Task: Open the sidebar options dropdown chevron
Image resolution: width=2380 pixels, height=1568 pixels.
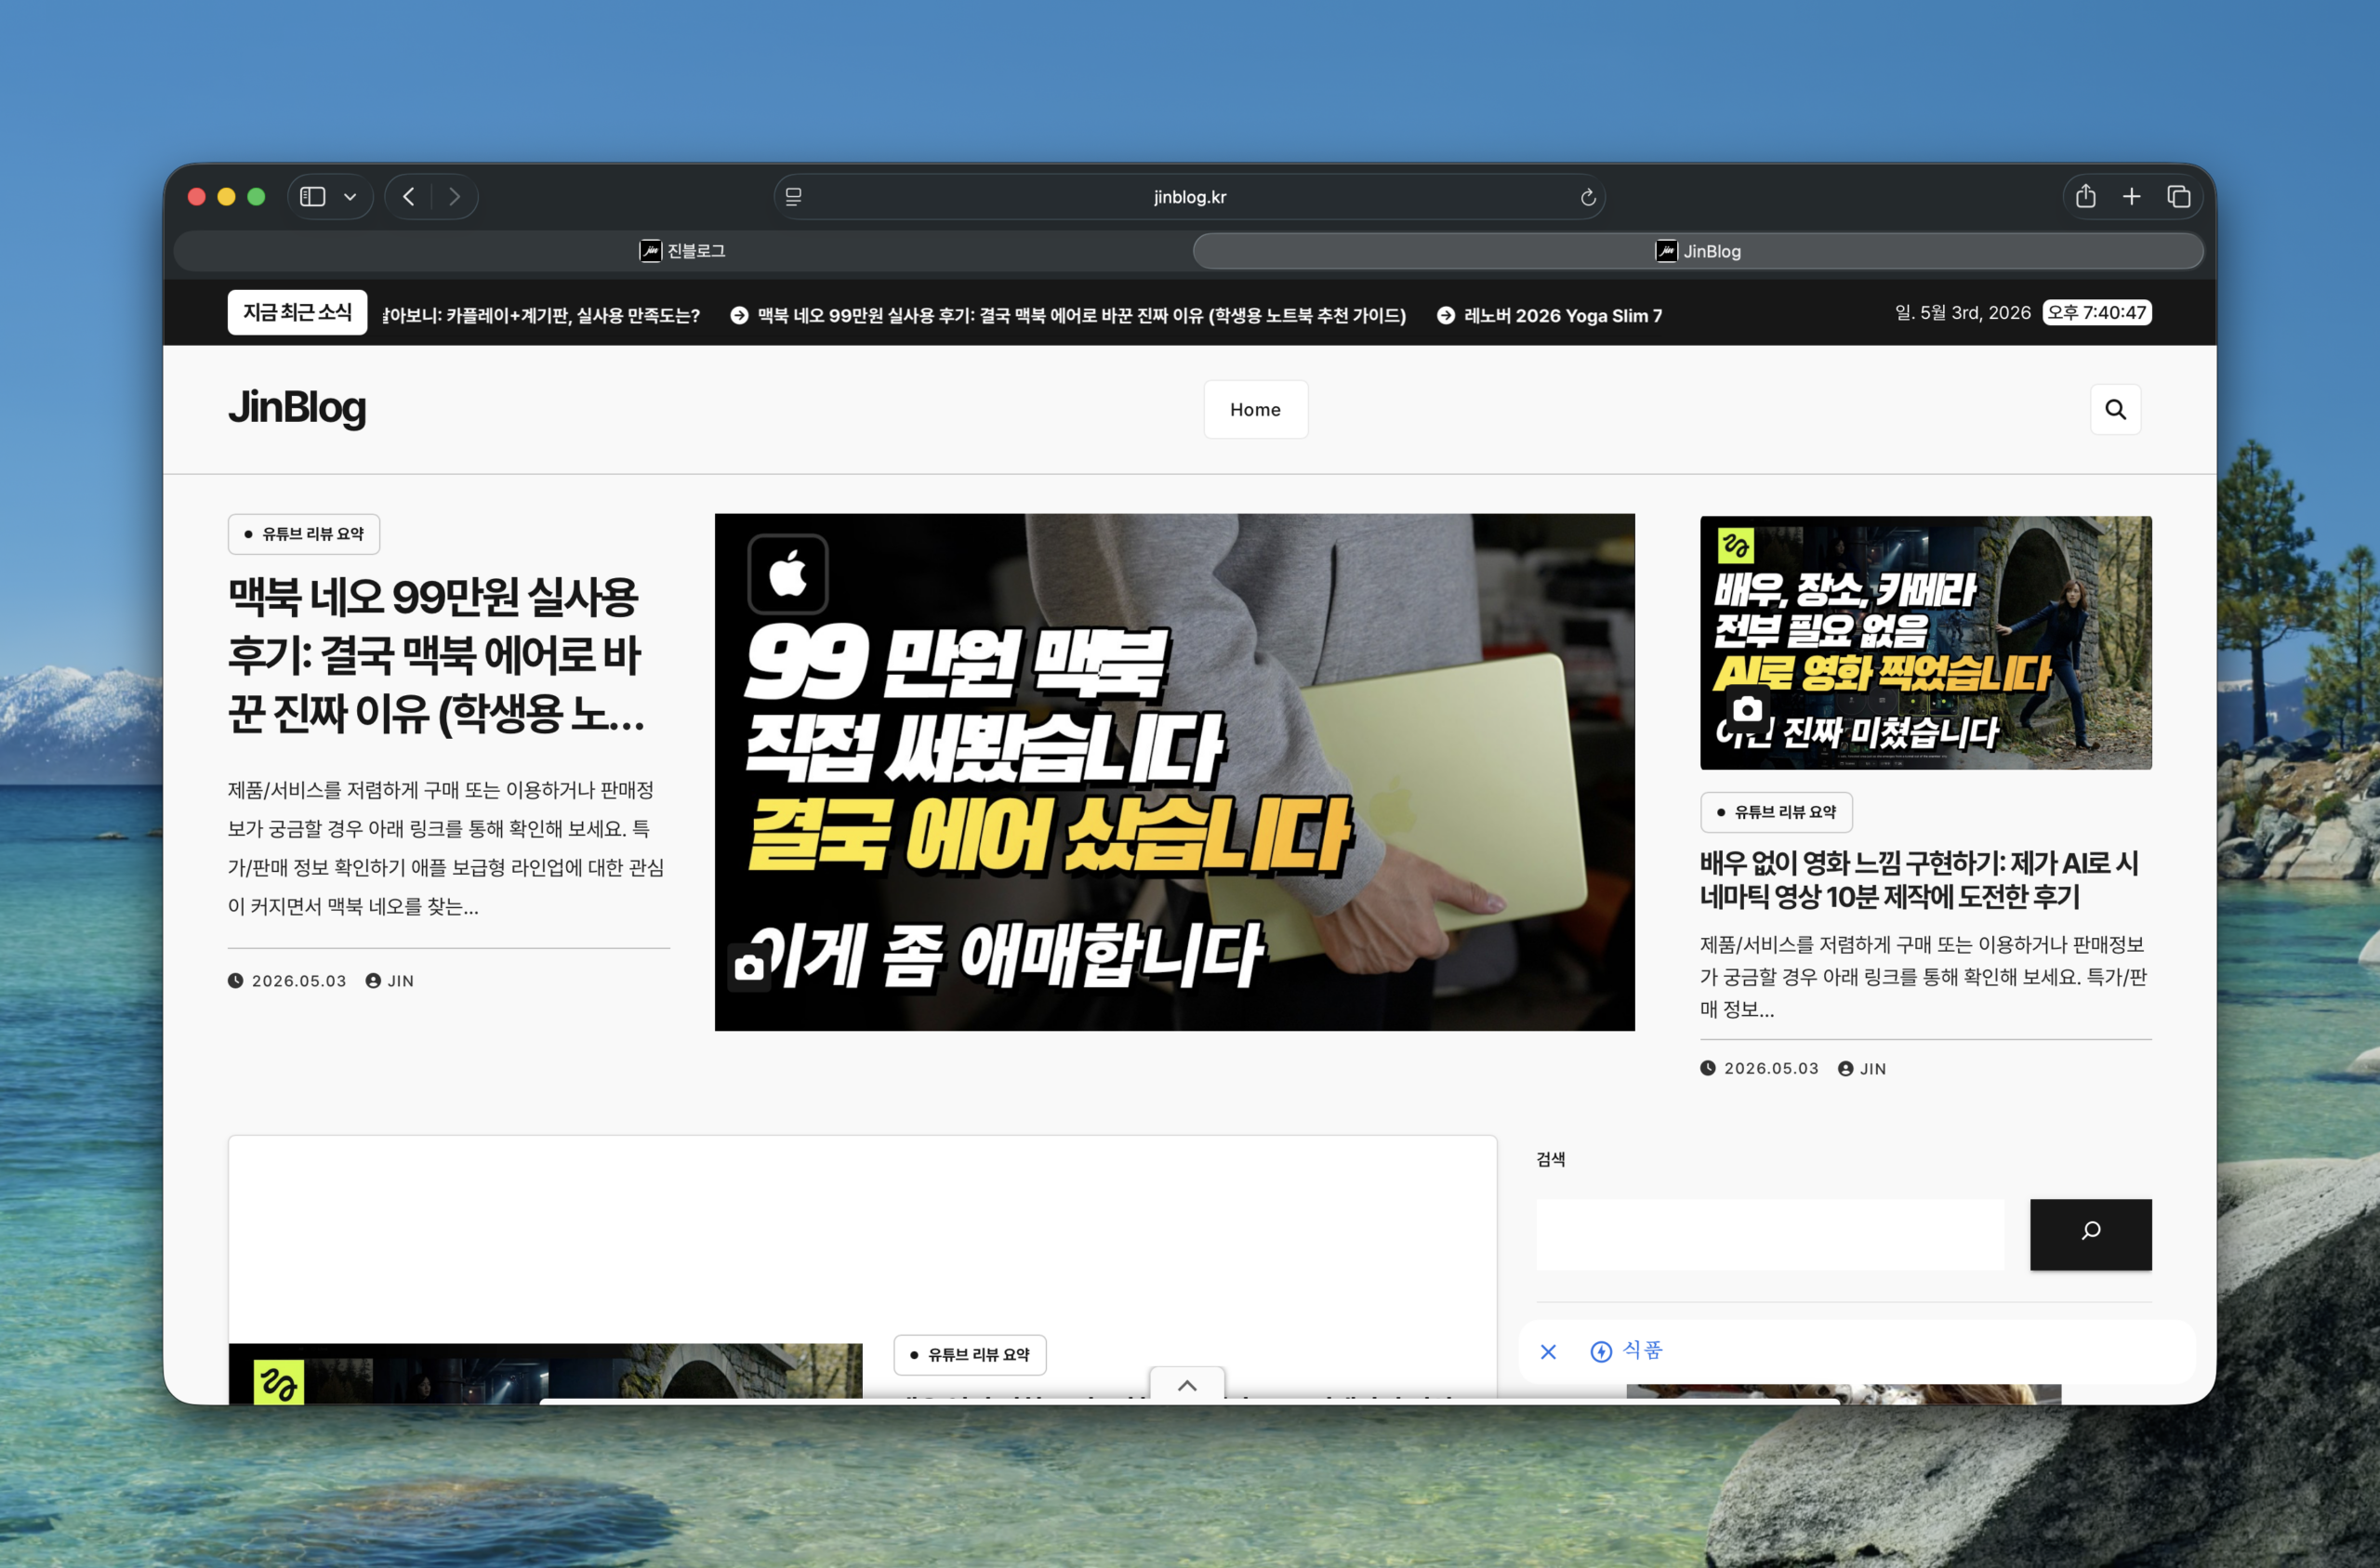Action: pos(350,197)
